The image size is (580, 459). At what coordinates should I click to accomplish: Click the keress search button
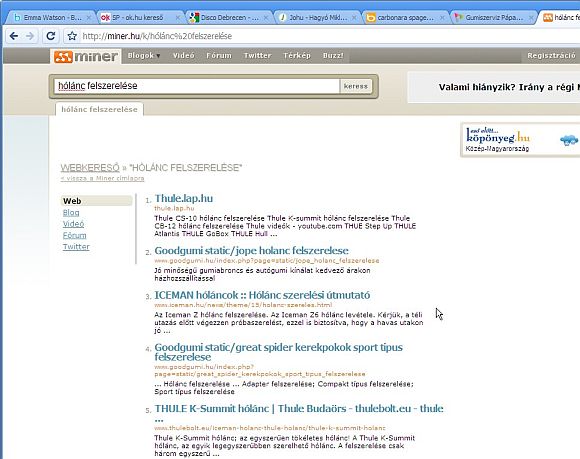[355, 86]
